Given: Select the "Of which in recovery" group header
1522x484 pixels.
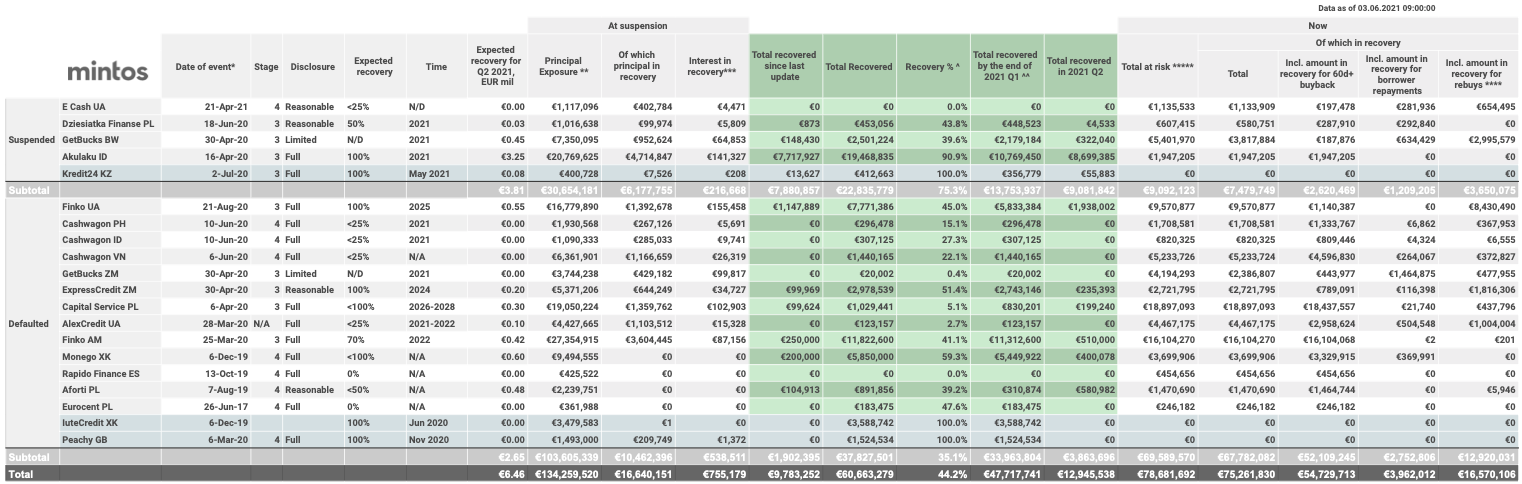Looking at the screenshot, I should [1357, 43].
